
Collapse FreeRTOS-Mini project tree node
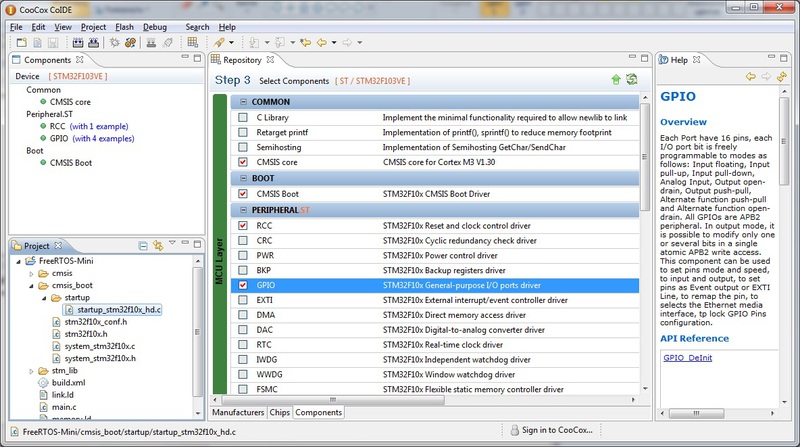[19, 261]
